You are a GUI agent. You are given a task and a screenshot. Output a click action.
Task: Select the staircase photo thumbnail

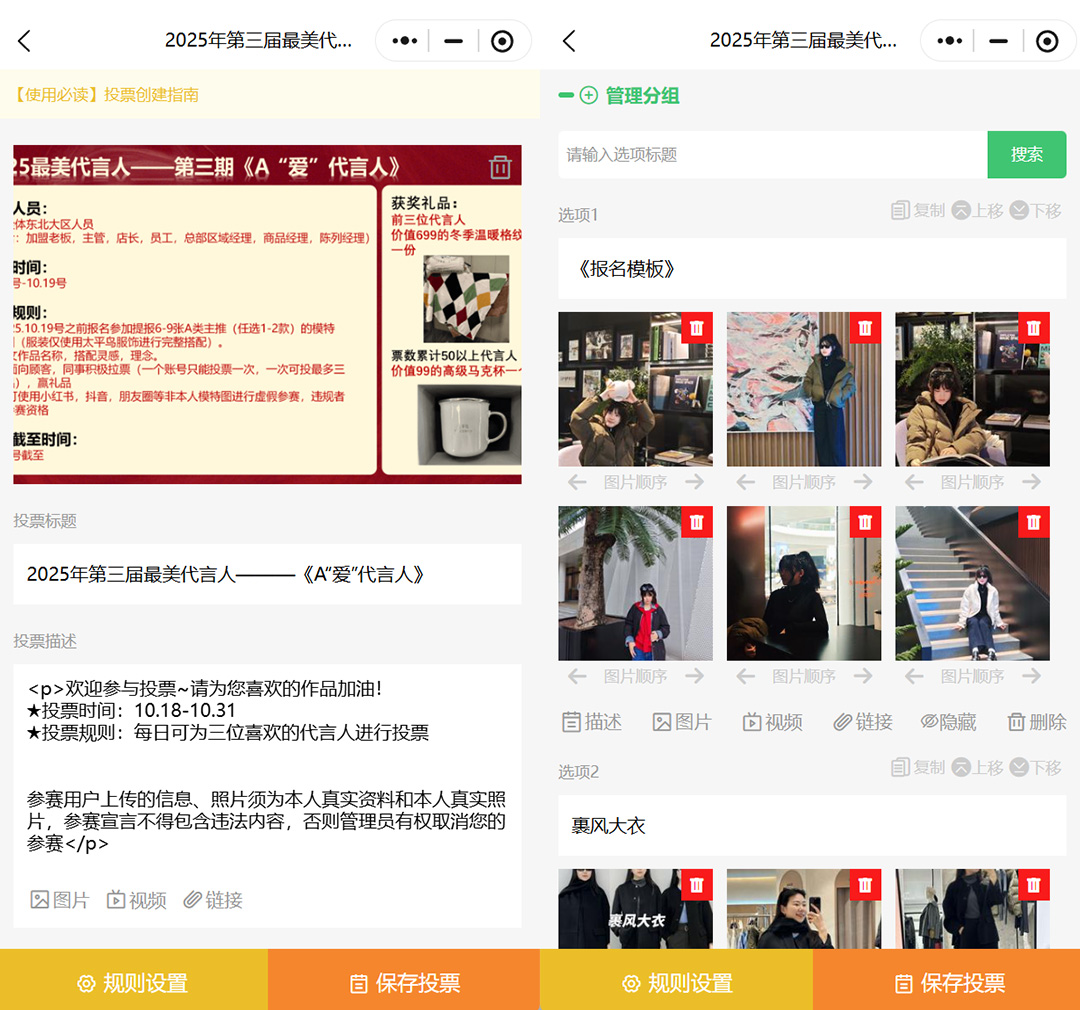pos(972,583)
